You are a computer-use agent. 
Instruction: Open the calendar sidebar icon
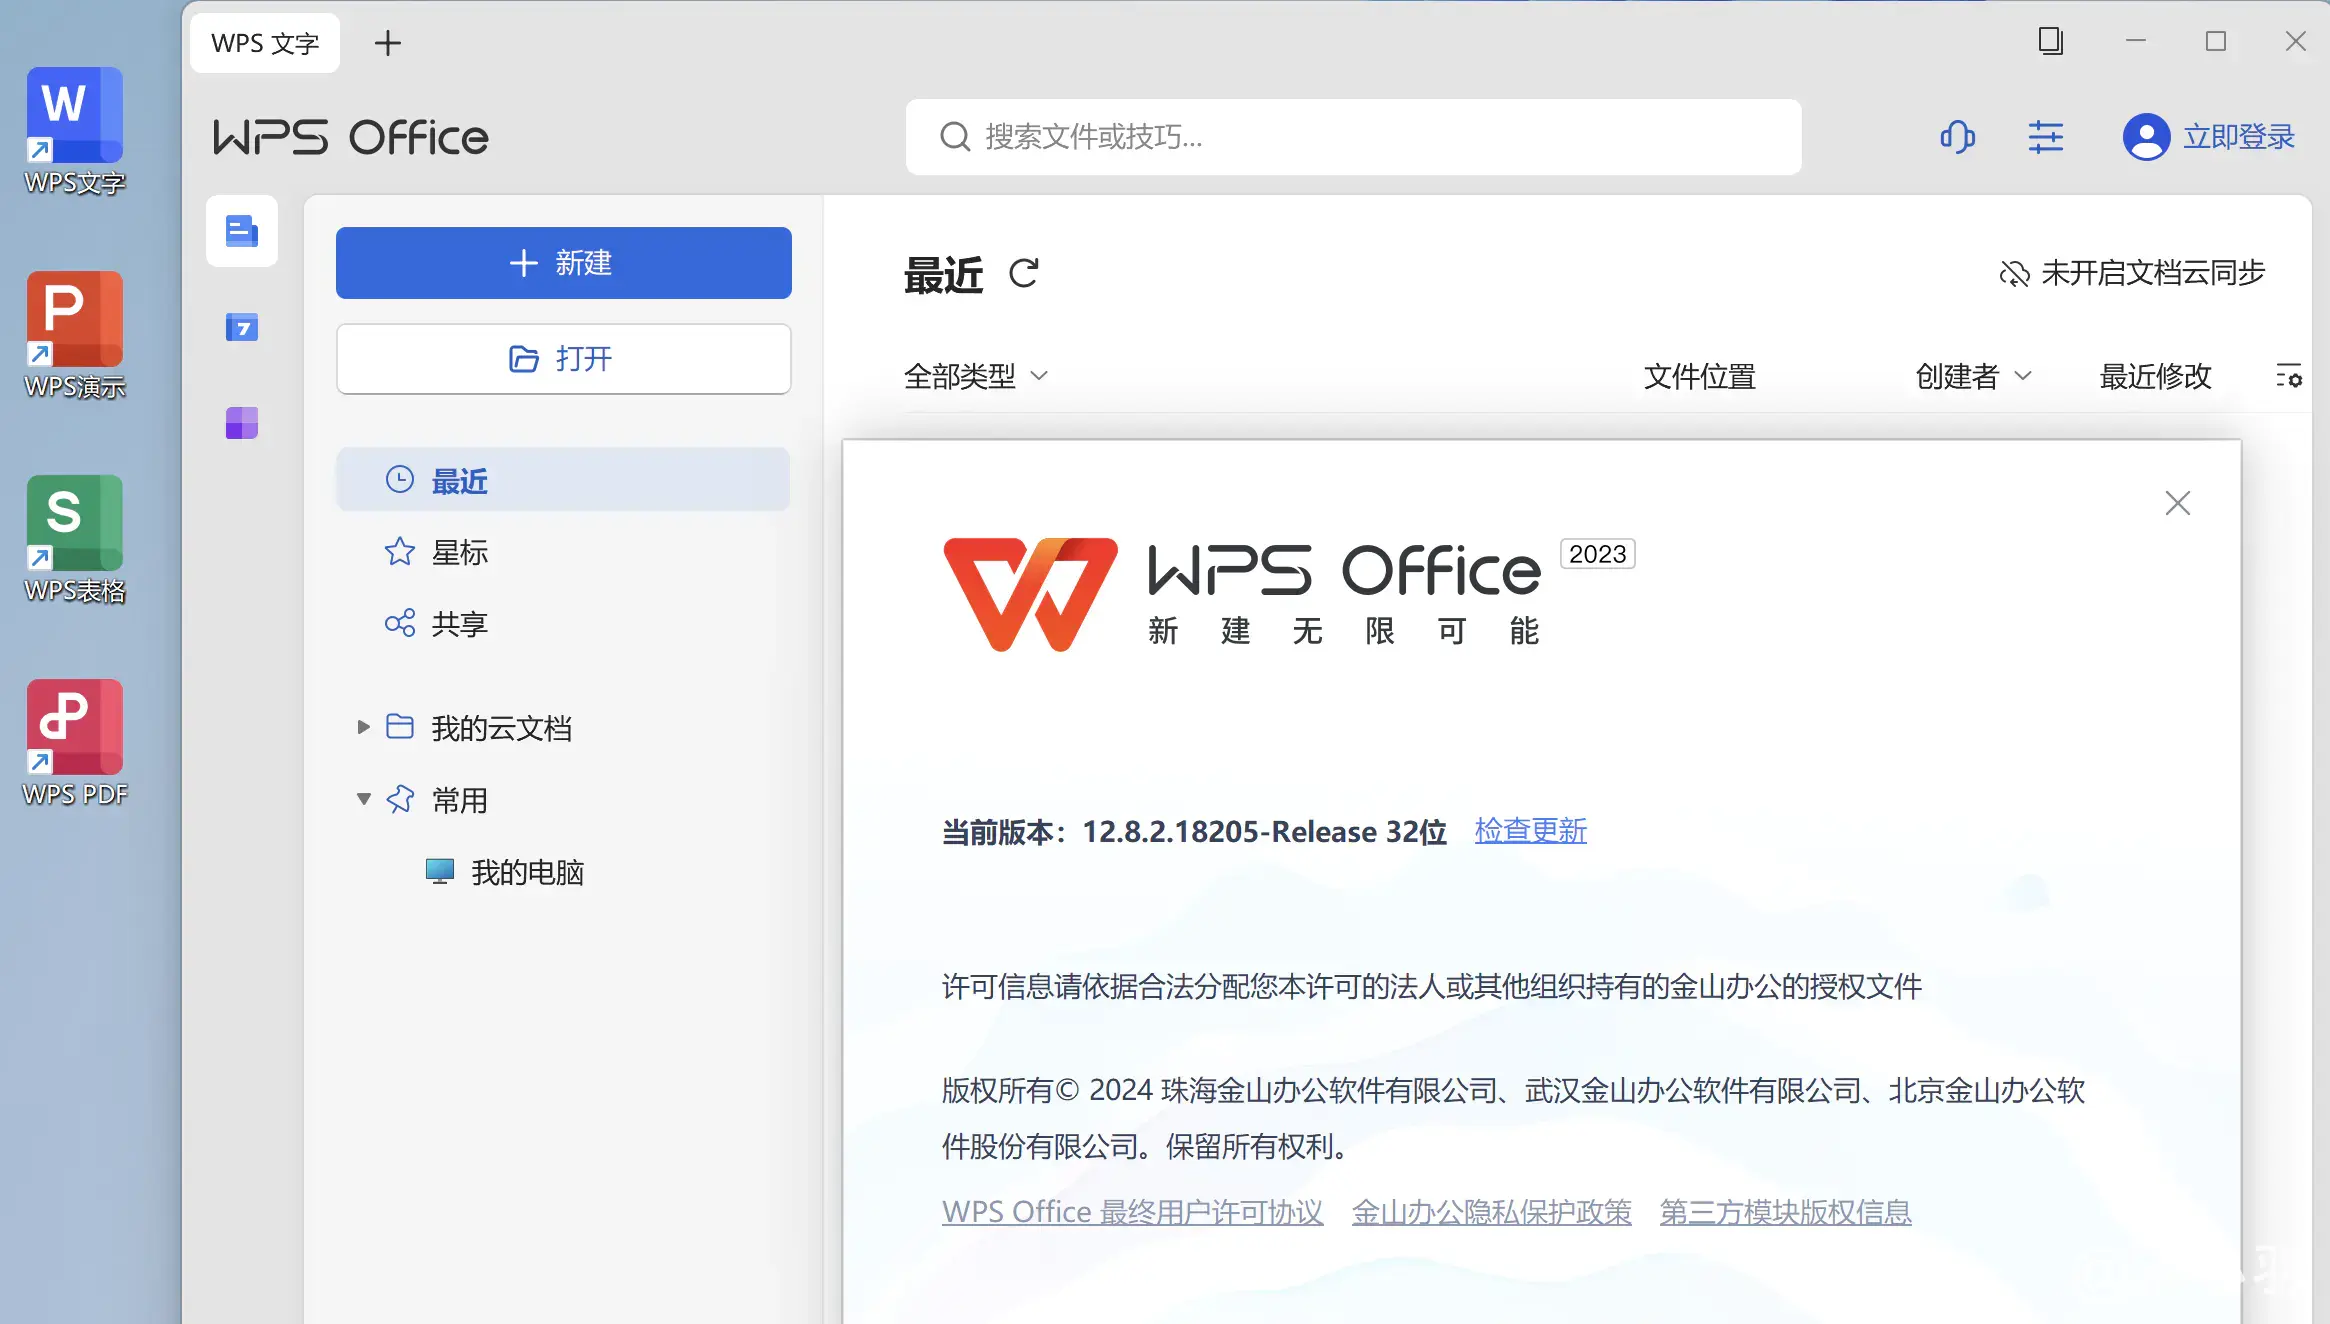(x=241, y=327)
